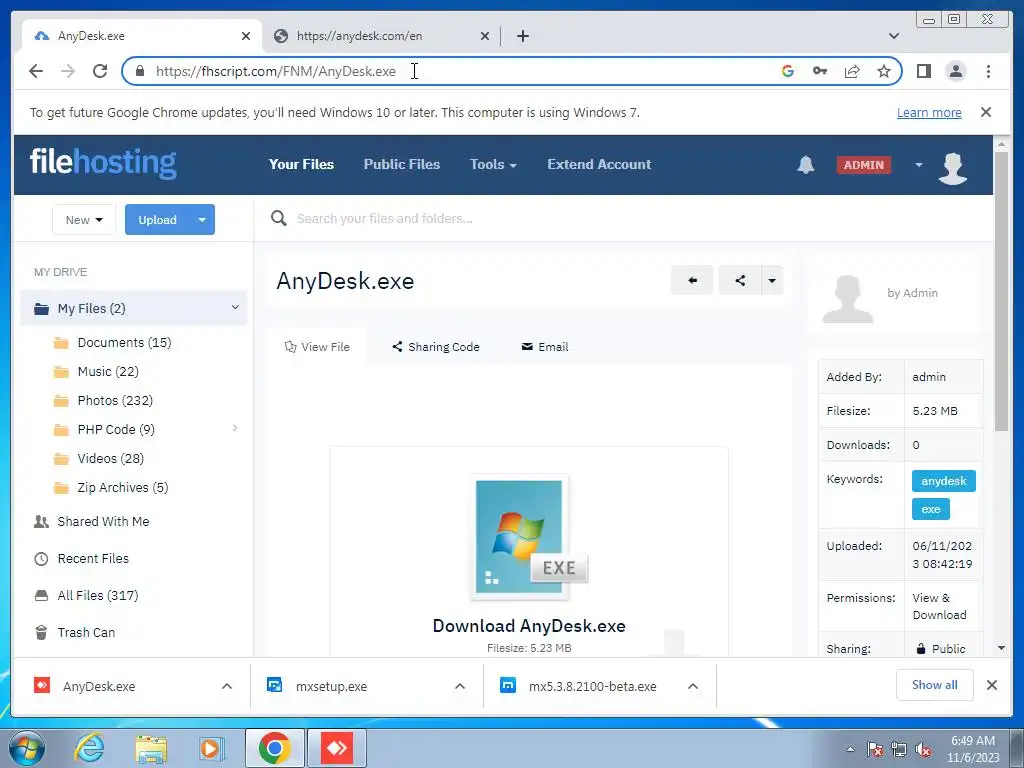Click the share page icon in address bar

852,71
